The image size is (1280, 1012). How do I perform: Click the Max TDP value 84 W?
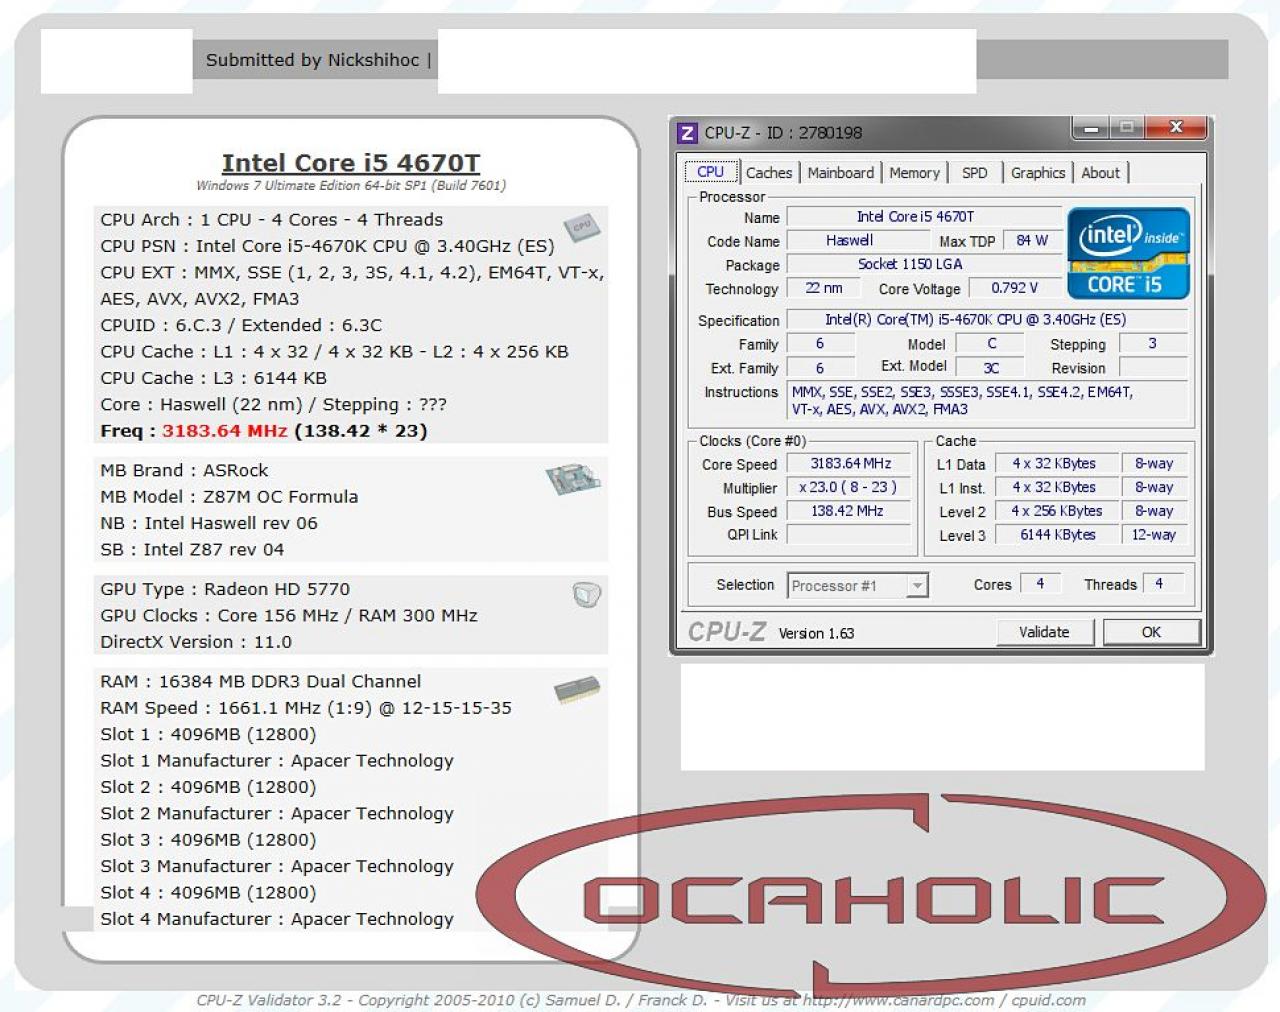[x=1032, y=241]
